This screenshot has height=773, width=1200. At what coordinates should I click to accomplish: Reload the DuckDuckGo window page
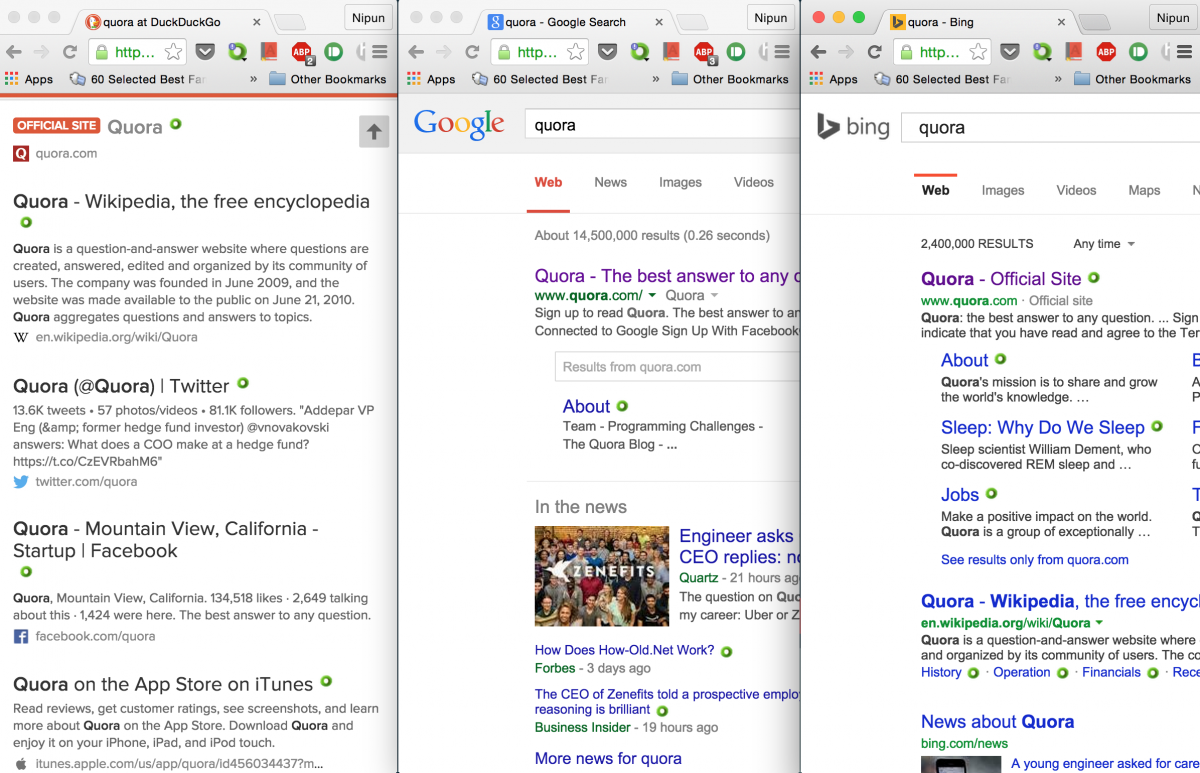click(69, 52)
